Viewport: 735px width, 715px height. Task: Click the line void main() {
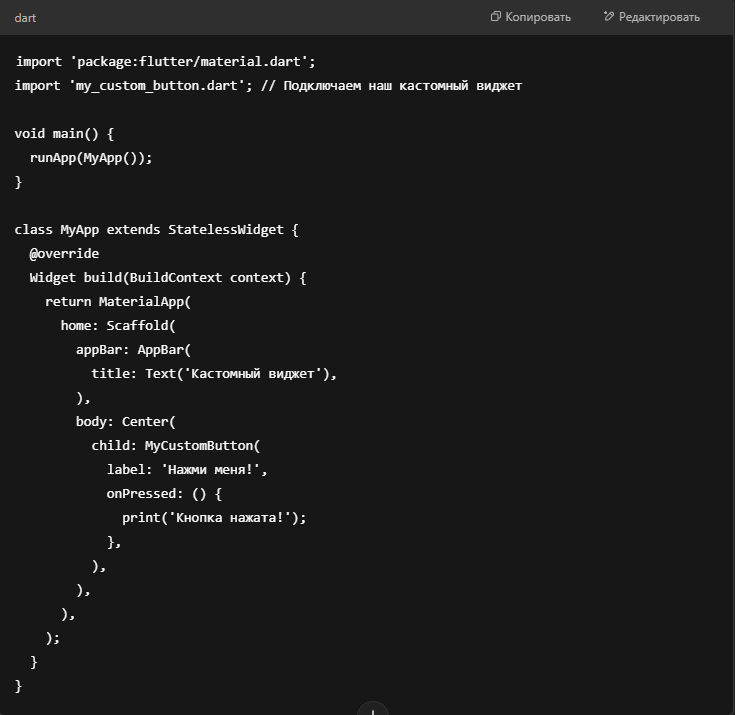(x=64, y=134)
